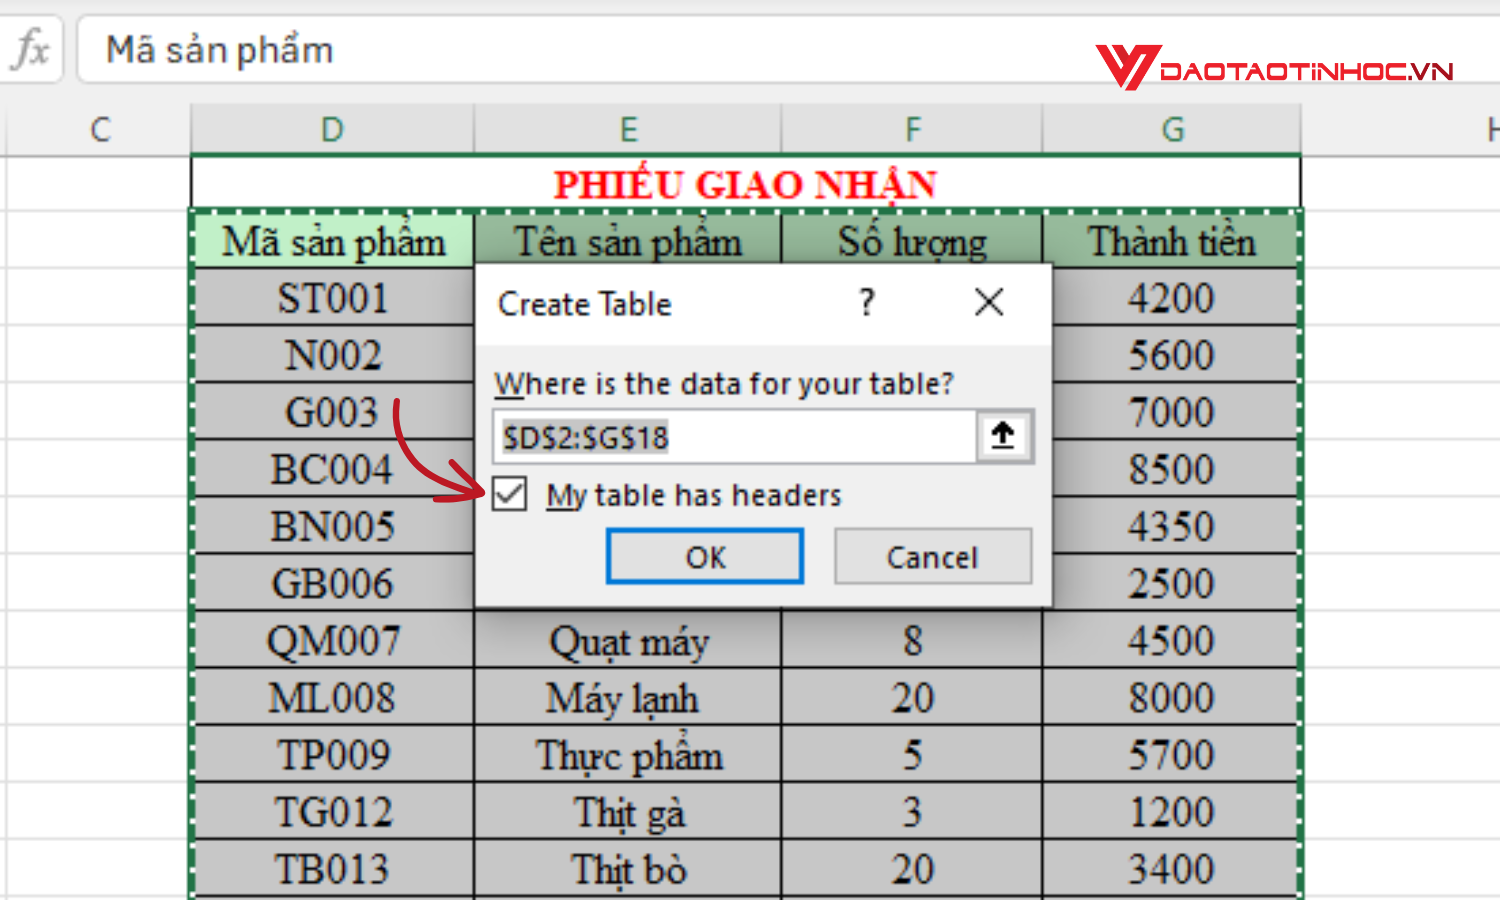Viewport: 1500px width, 900px height.
Task: Click the Insert Function (fx) icon
Action: (30, 49)
